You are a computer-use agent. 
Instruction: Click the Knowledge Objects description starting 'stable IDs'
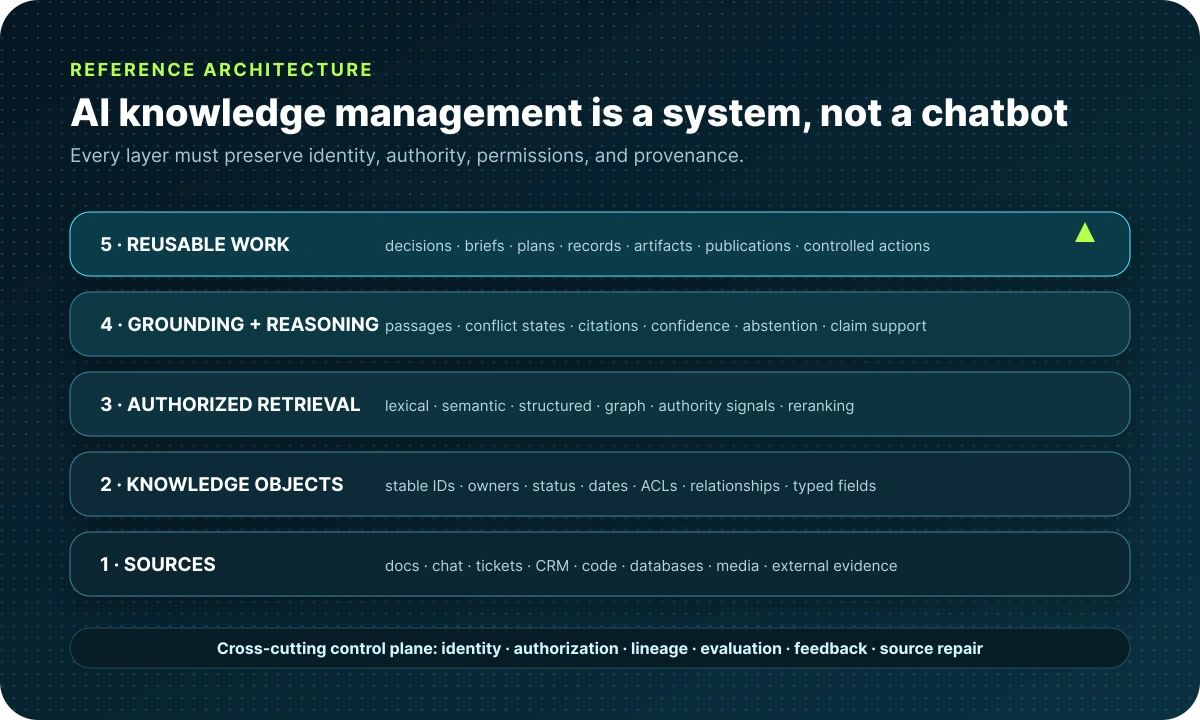(x=630, y=486)
